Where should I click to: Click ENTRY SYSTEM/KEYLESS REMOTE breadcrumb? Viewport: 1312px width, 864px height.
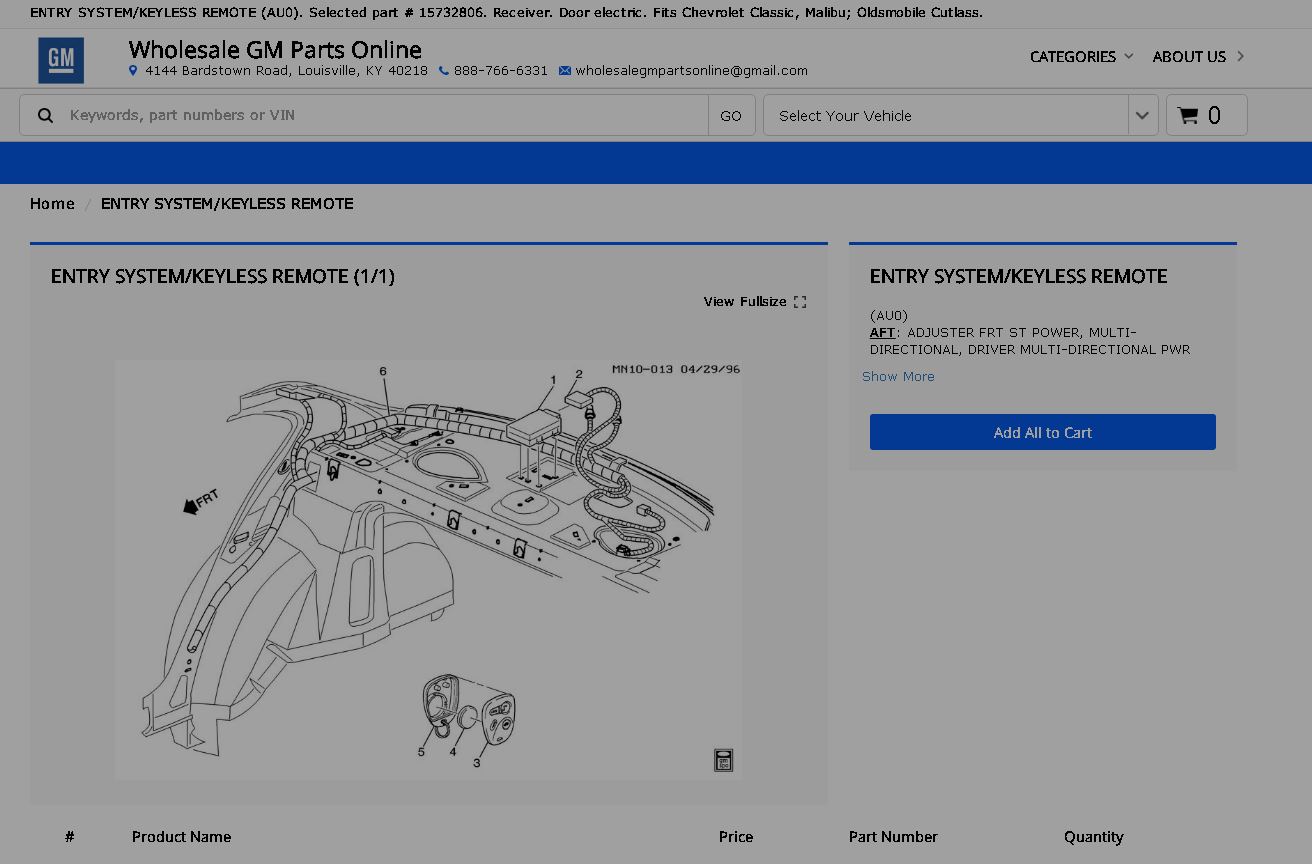click(227, 204)
